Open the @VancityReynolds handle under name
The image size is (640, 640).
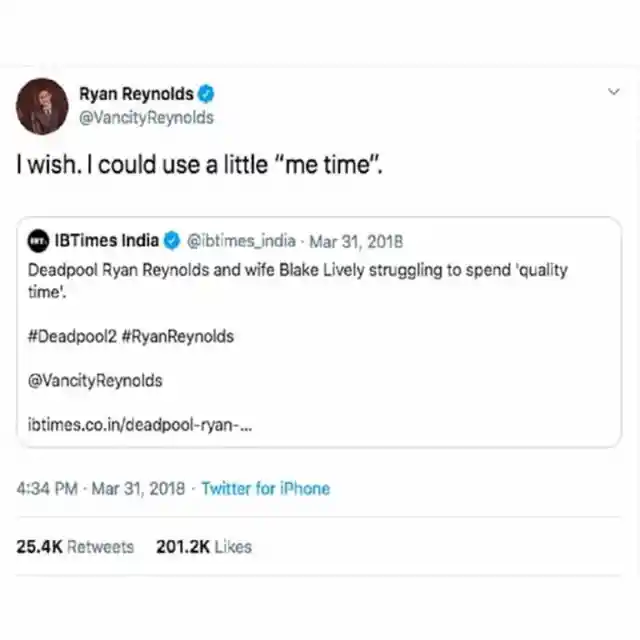(x=146, y=118)
